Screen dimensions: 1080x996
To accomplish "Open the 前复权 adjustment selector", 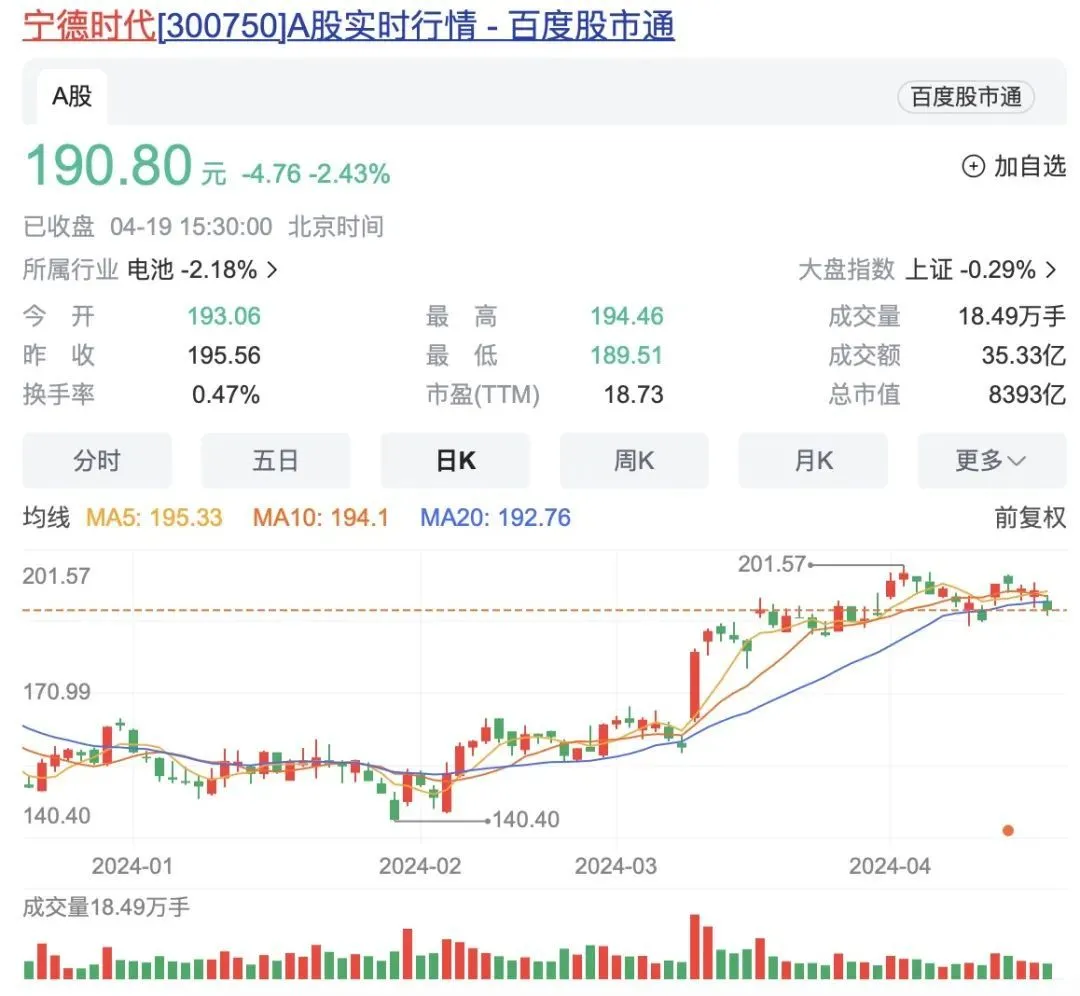I will pyautogui.click(x=1030, y=517).
